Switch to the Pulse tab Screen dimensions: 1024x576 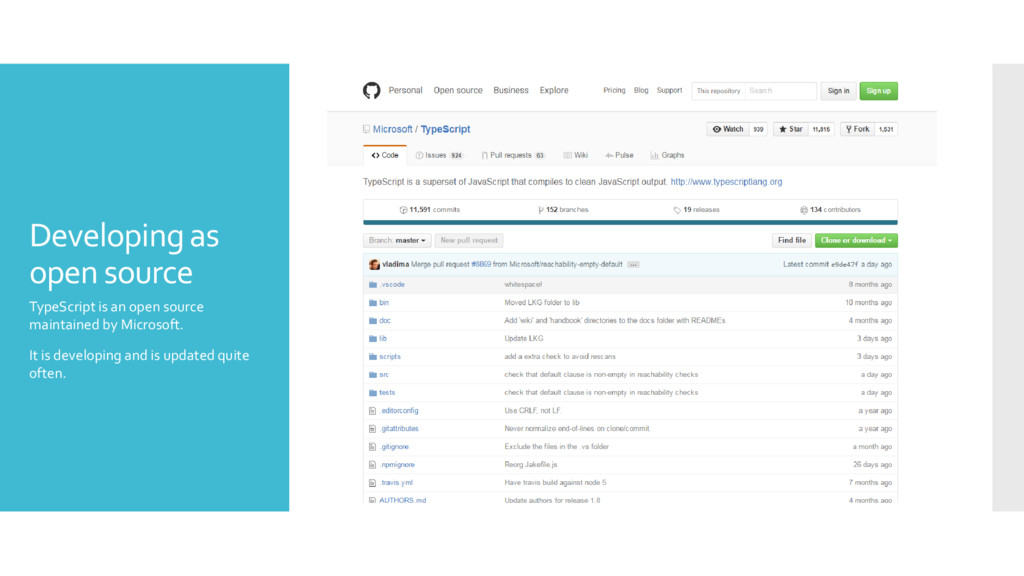619,155
